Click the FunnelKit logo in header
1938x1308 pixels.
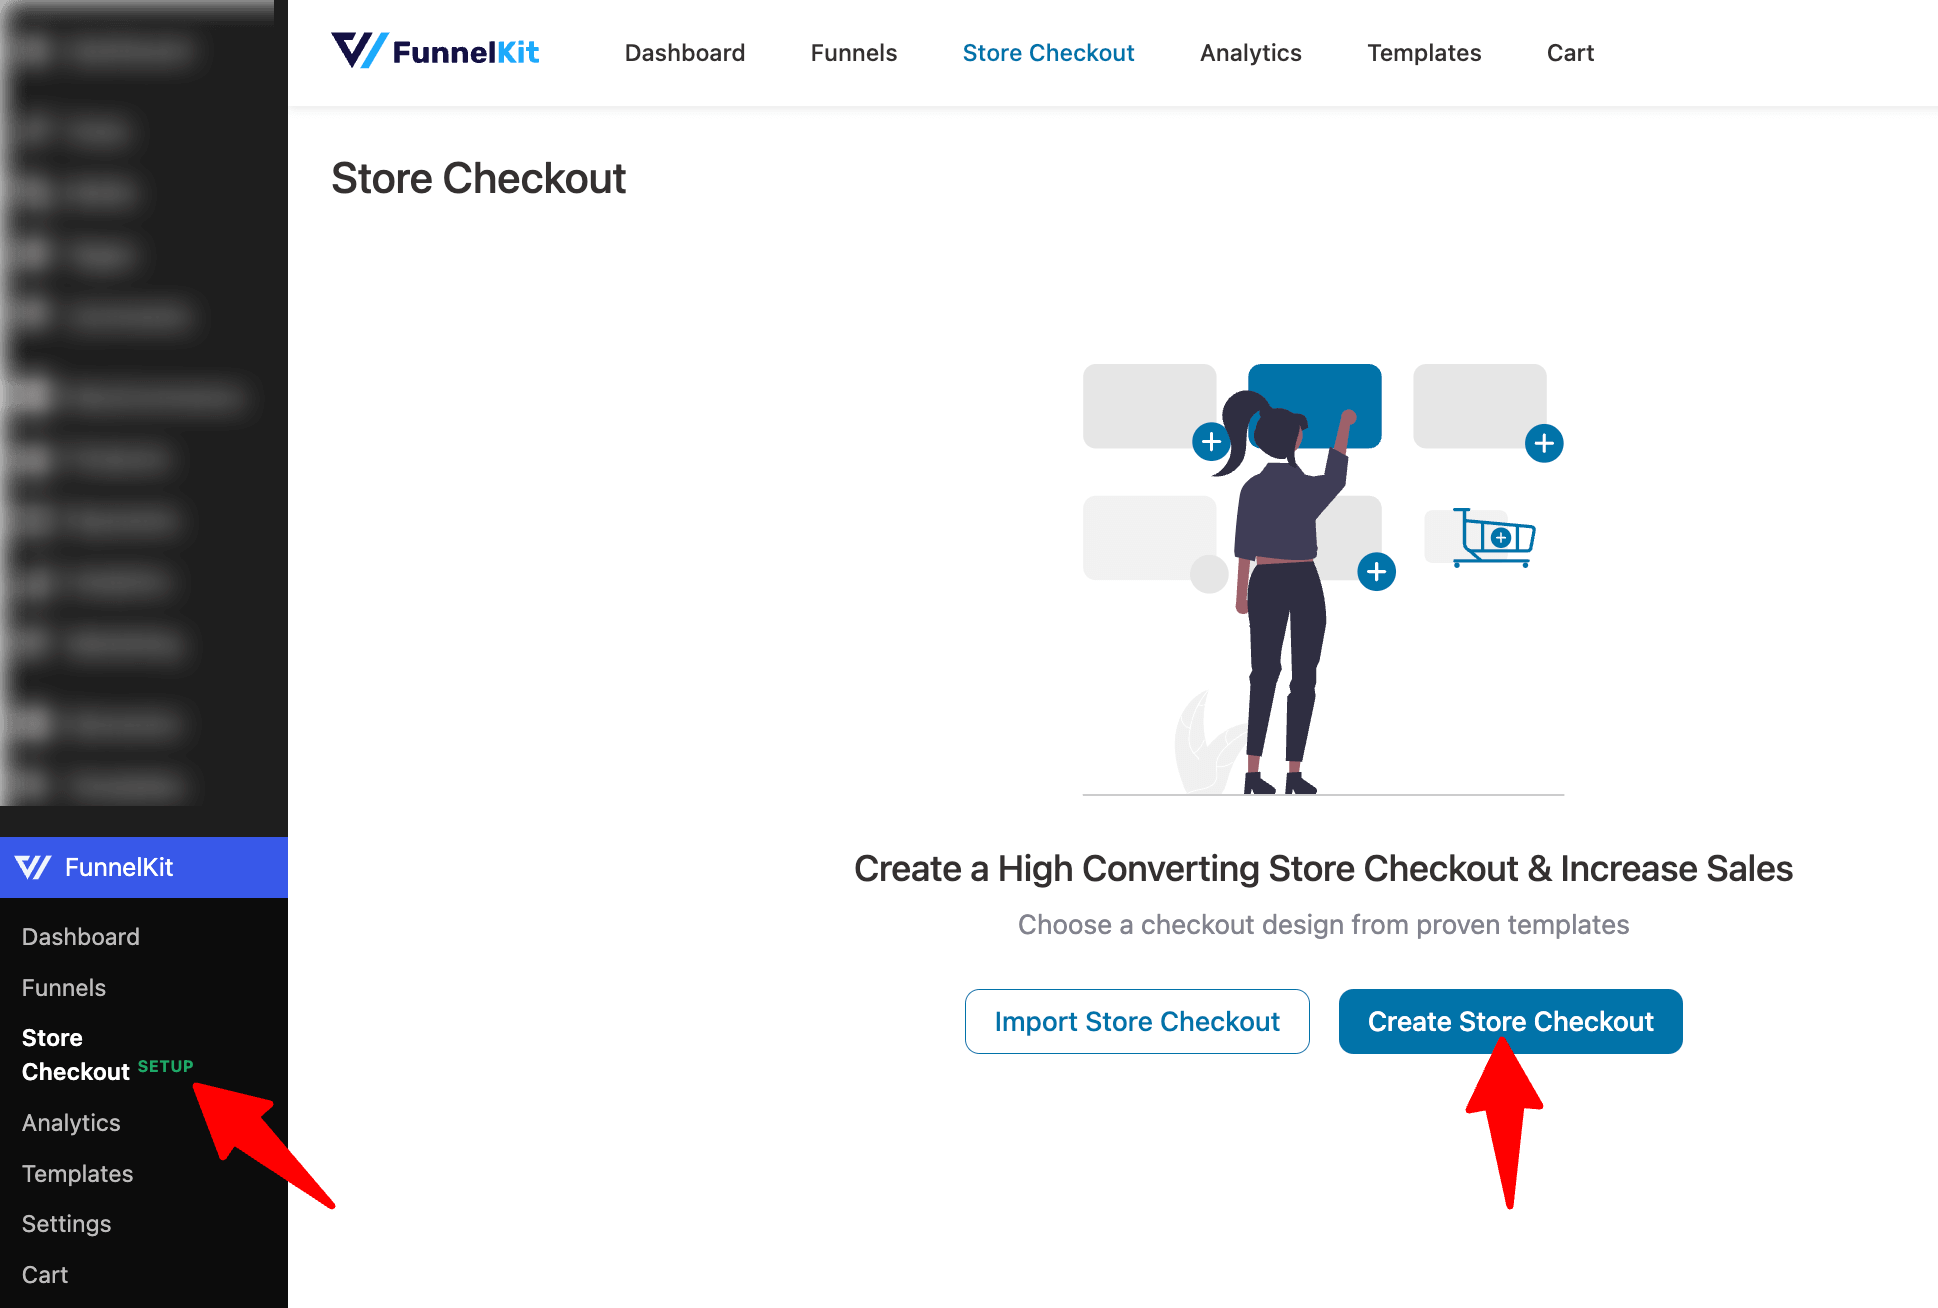(x=435, y=52)
